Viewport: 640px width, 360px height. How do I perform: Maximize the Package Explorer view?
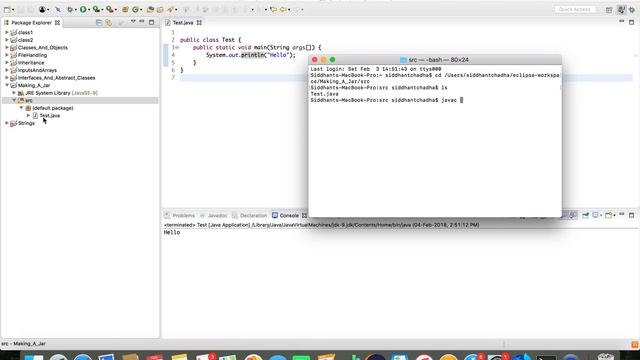point(151,22)
